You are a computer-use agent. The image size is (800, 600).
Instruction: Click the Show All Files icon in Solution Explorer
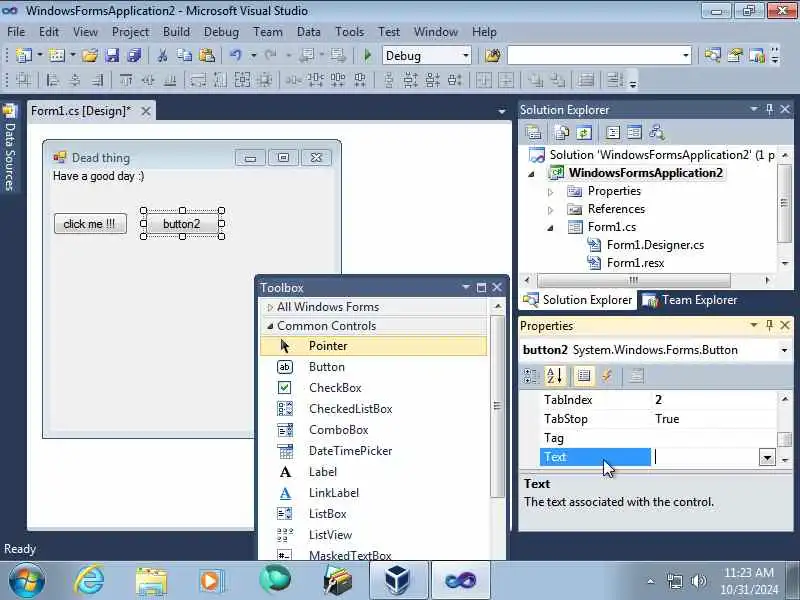coord(562,133)
